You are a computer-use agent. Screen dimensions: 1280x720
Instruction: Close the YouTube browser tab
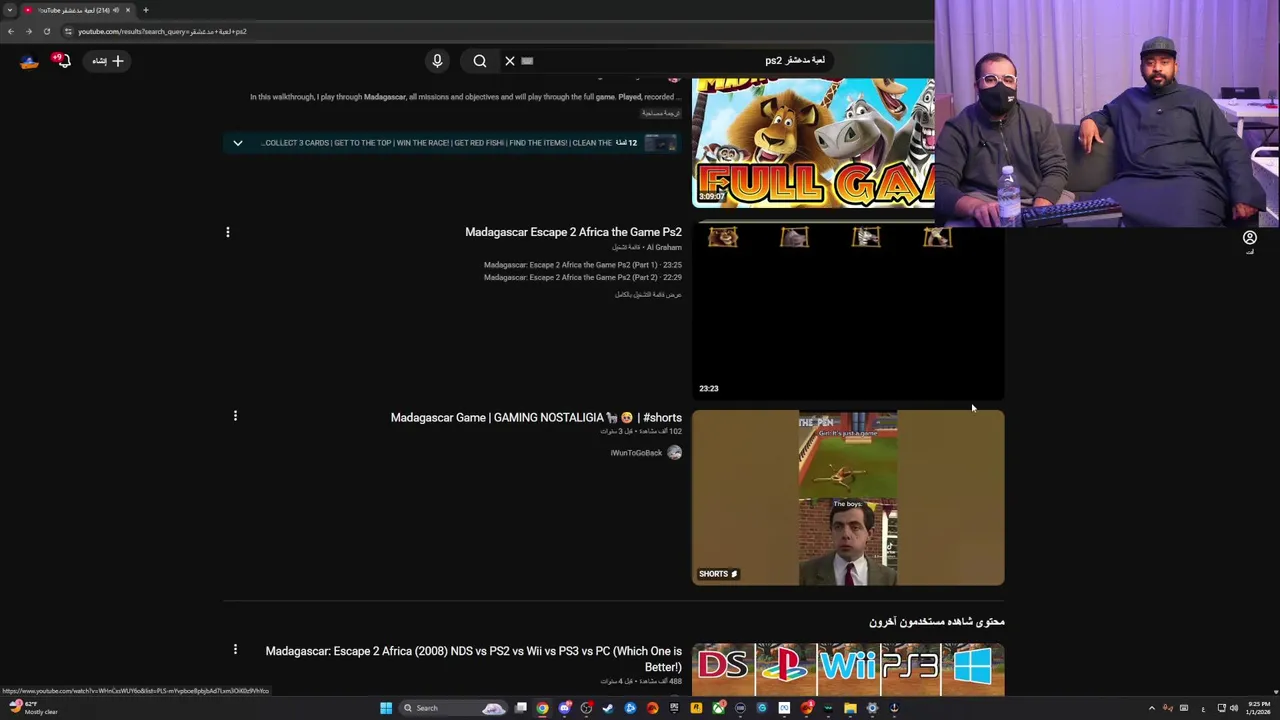pyautogui.click(x=128, y=10)
